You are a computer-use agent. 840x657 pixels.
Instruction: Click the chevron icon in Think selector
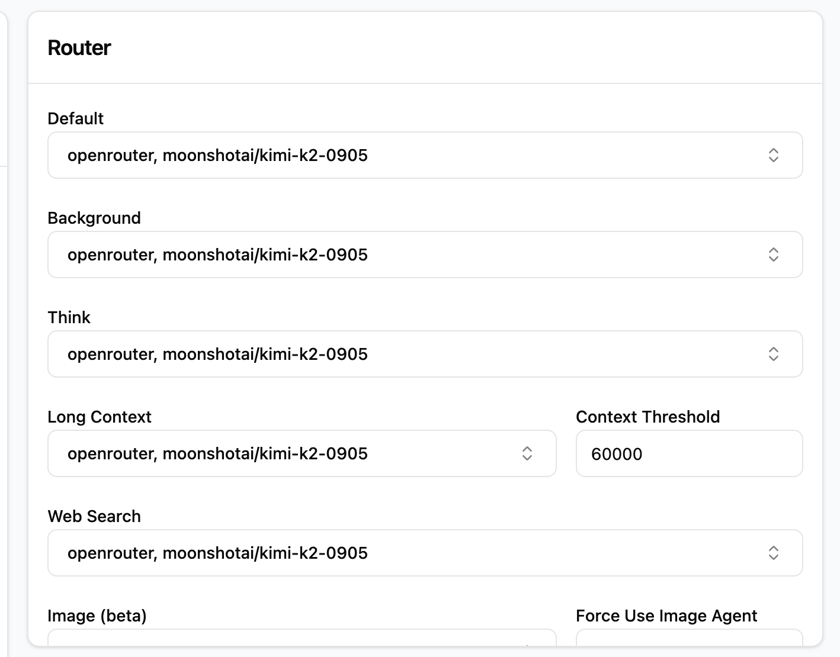coord(773,354)
